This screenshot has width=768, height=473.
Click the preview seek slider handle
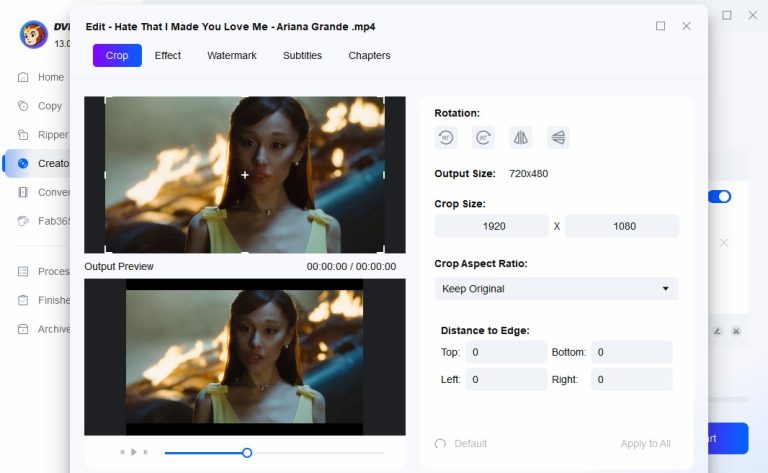247,453
